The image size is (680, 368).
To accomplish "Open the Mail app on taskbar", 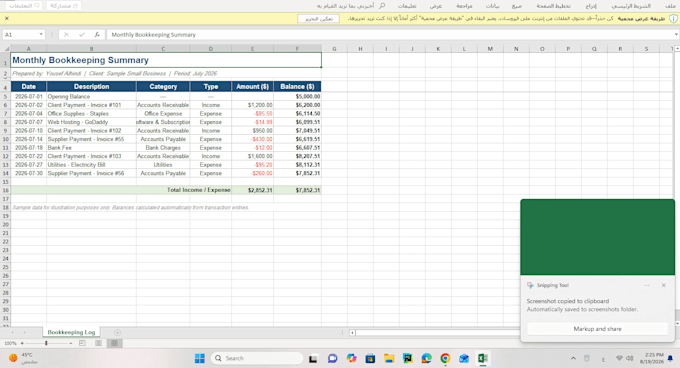I will (464, 358).
